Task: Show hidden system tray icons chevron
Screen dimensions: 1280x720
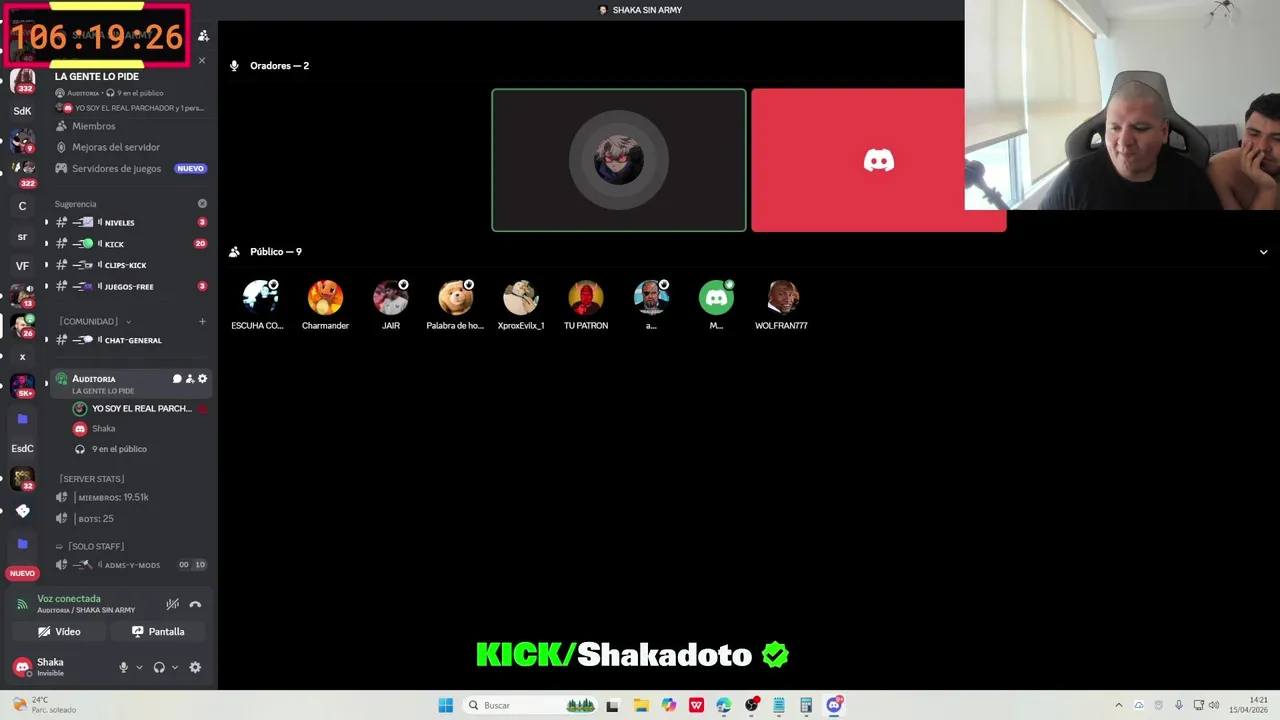Action: coord(1119,705)
